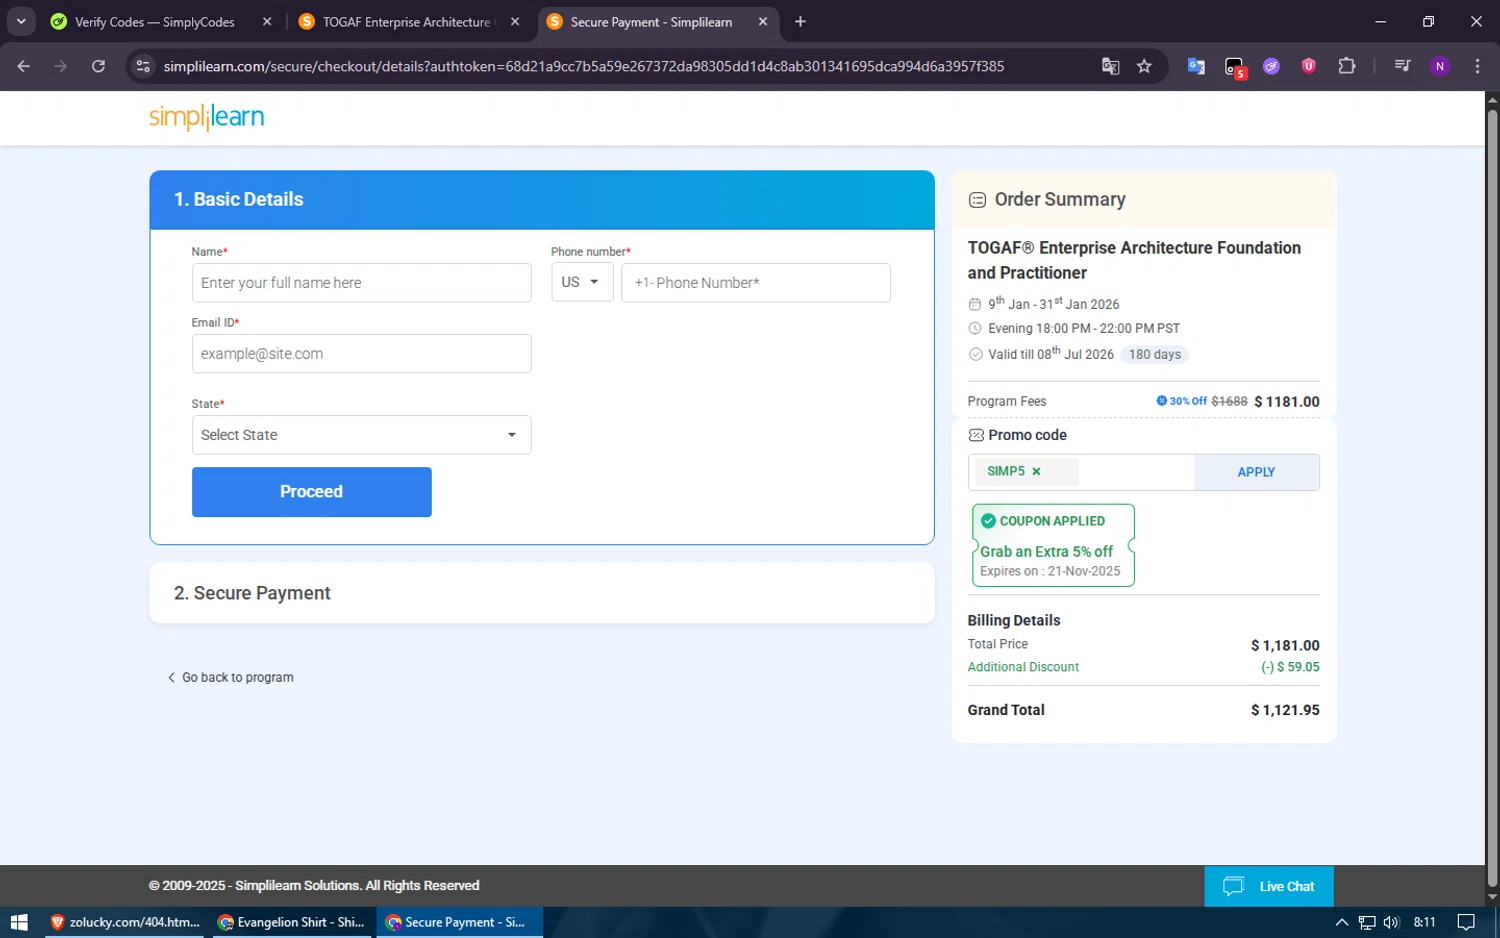
Task: Click the Grab an Extra 5% off coupon
Action: click(1053, 546)
